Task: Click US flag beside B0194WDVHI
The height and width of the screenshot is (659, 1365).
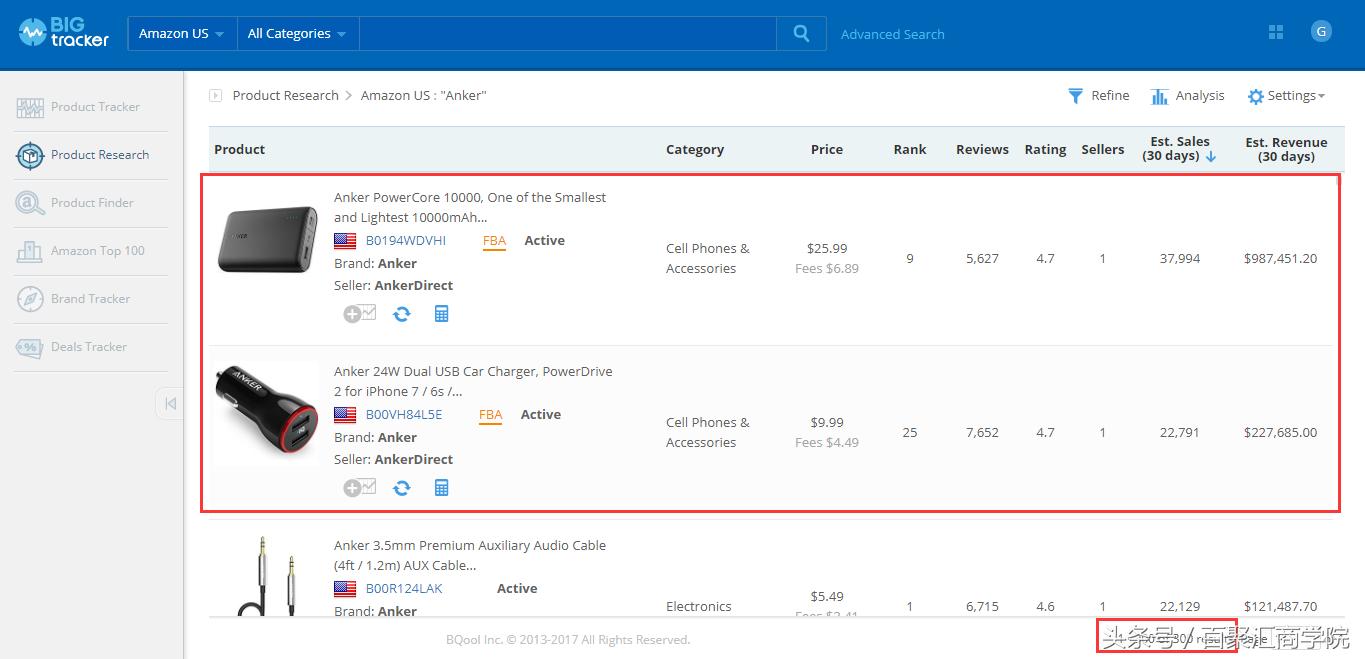Action: tap(345, 241)
